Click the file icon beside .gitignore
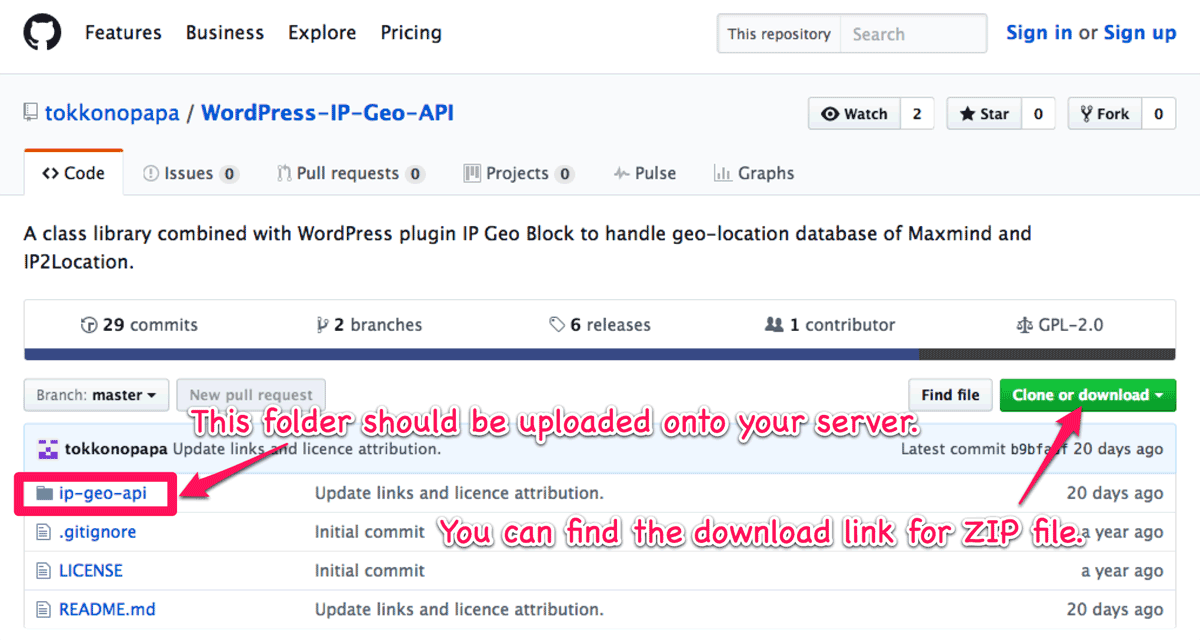The height and width of the screenshot is (640, 1200). pyautogui.click(x=43, y=532)
